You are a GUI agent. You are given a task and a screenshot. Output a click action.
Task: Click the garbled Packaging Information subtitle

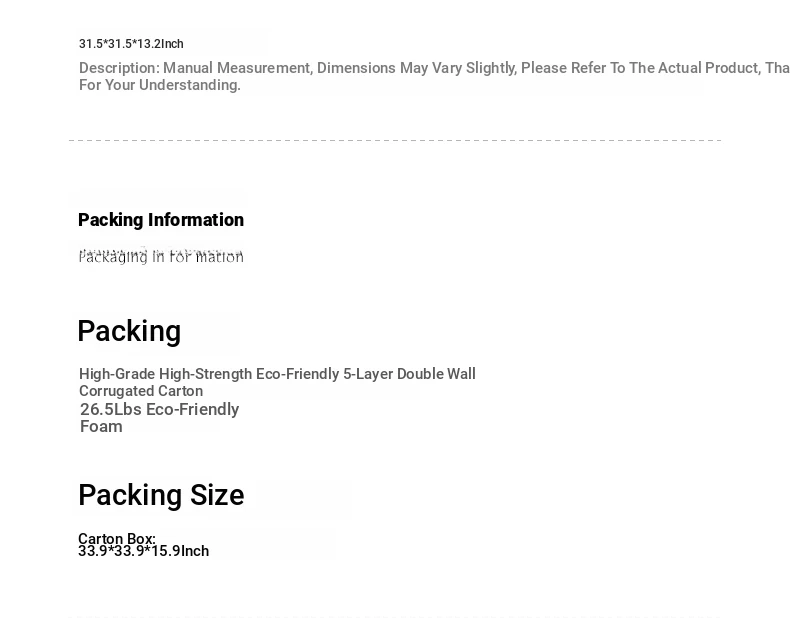click(161, 256)
